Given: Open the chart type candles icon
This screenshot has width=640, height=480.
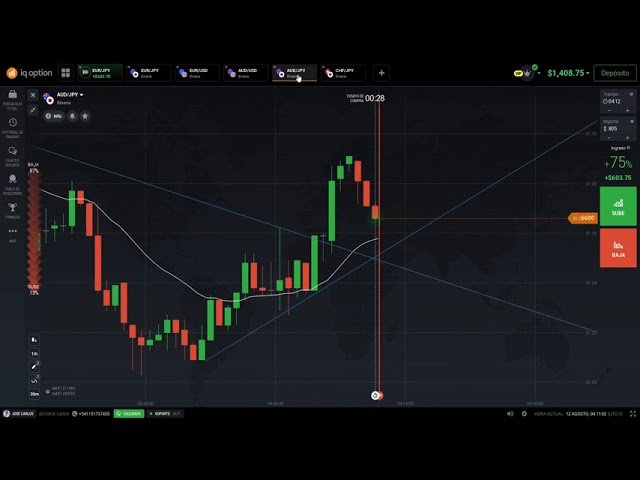Looking at the screenshot, I should pyautogui.click(x=34, y=340).
